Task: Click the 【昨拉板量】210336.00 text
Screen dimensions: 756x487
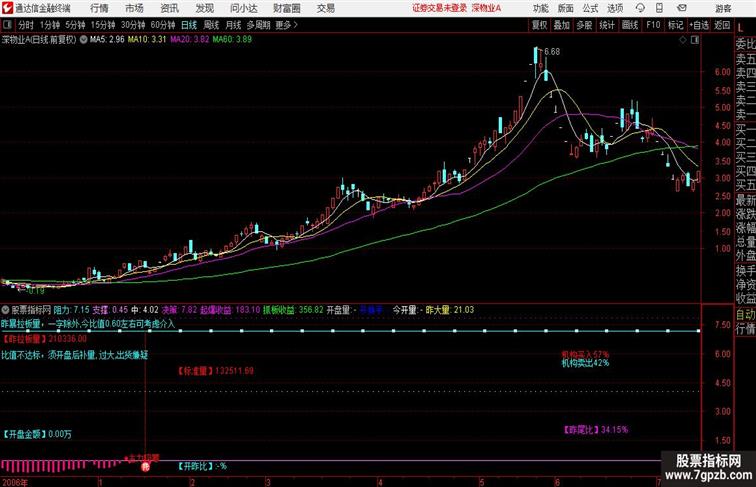Action: click(44, 339)
